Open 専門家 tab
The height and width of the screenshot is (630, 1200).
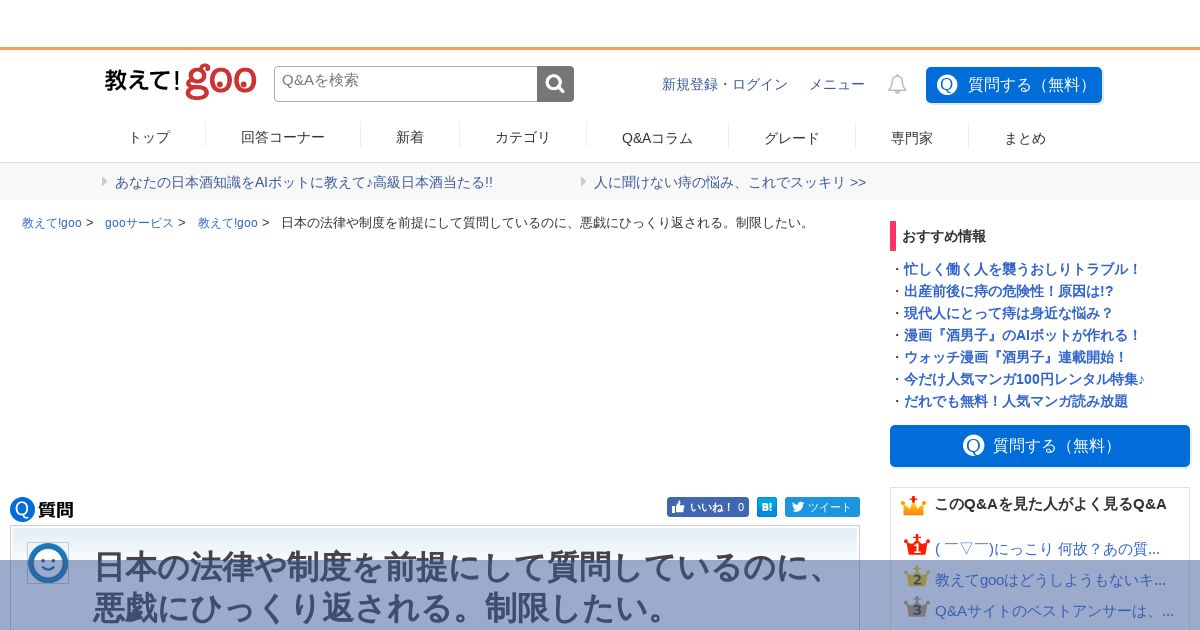pyautogui.click(x=912, y=138)
